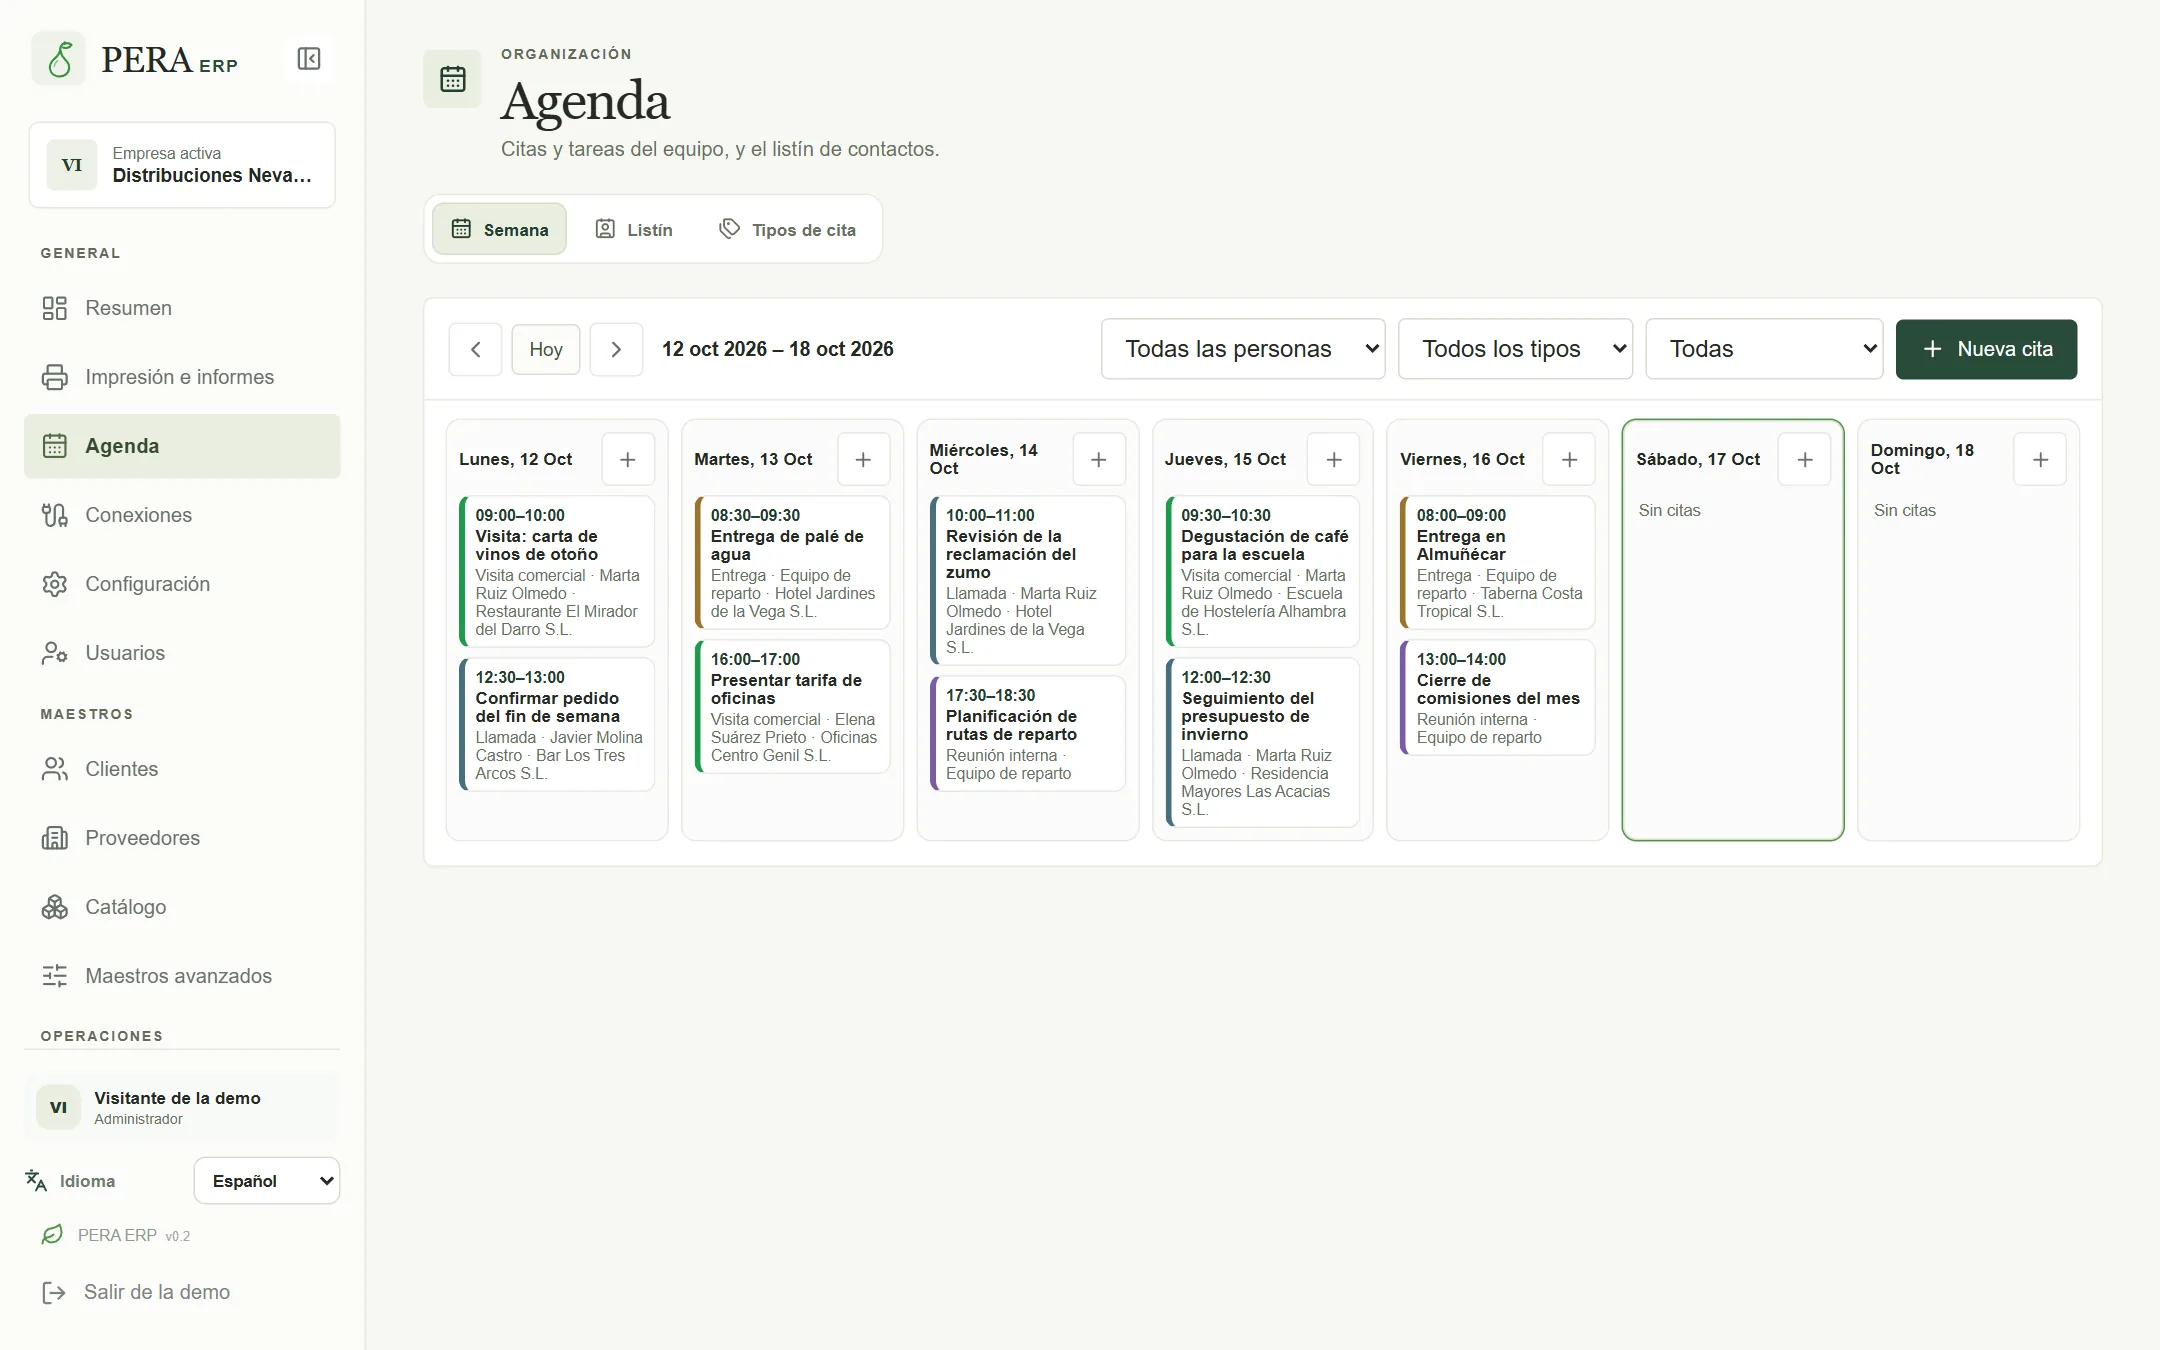This screenshot has height=1350, width=2160.
Task: Open the Español language dropdown
Action: tap(267, 1181)
